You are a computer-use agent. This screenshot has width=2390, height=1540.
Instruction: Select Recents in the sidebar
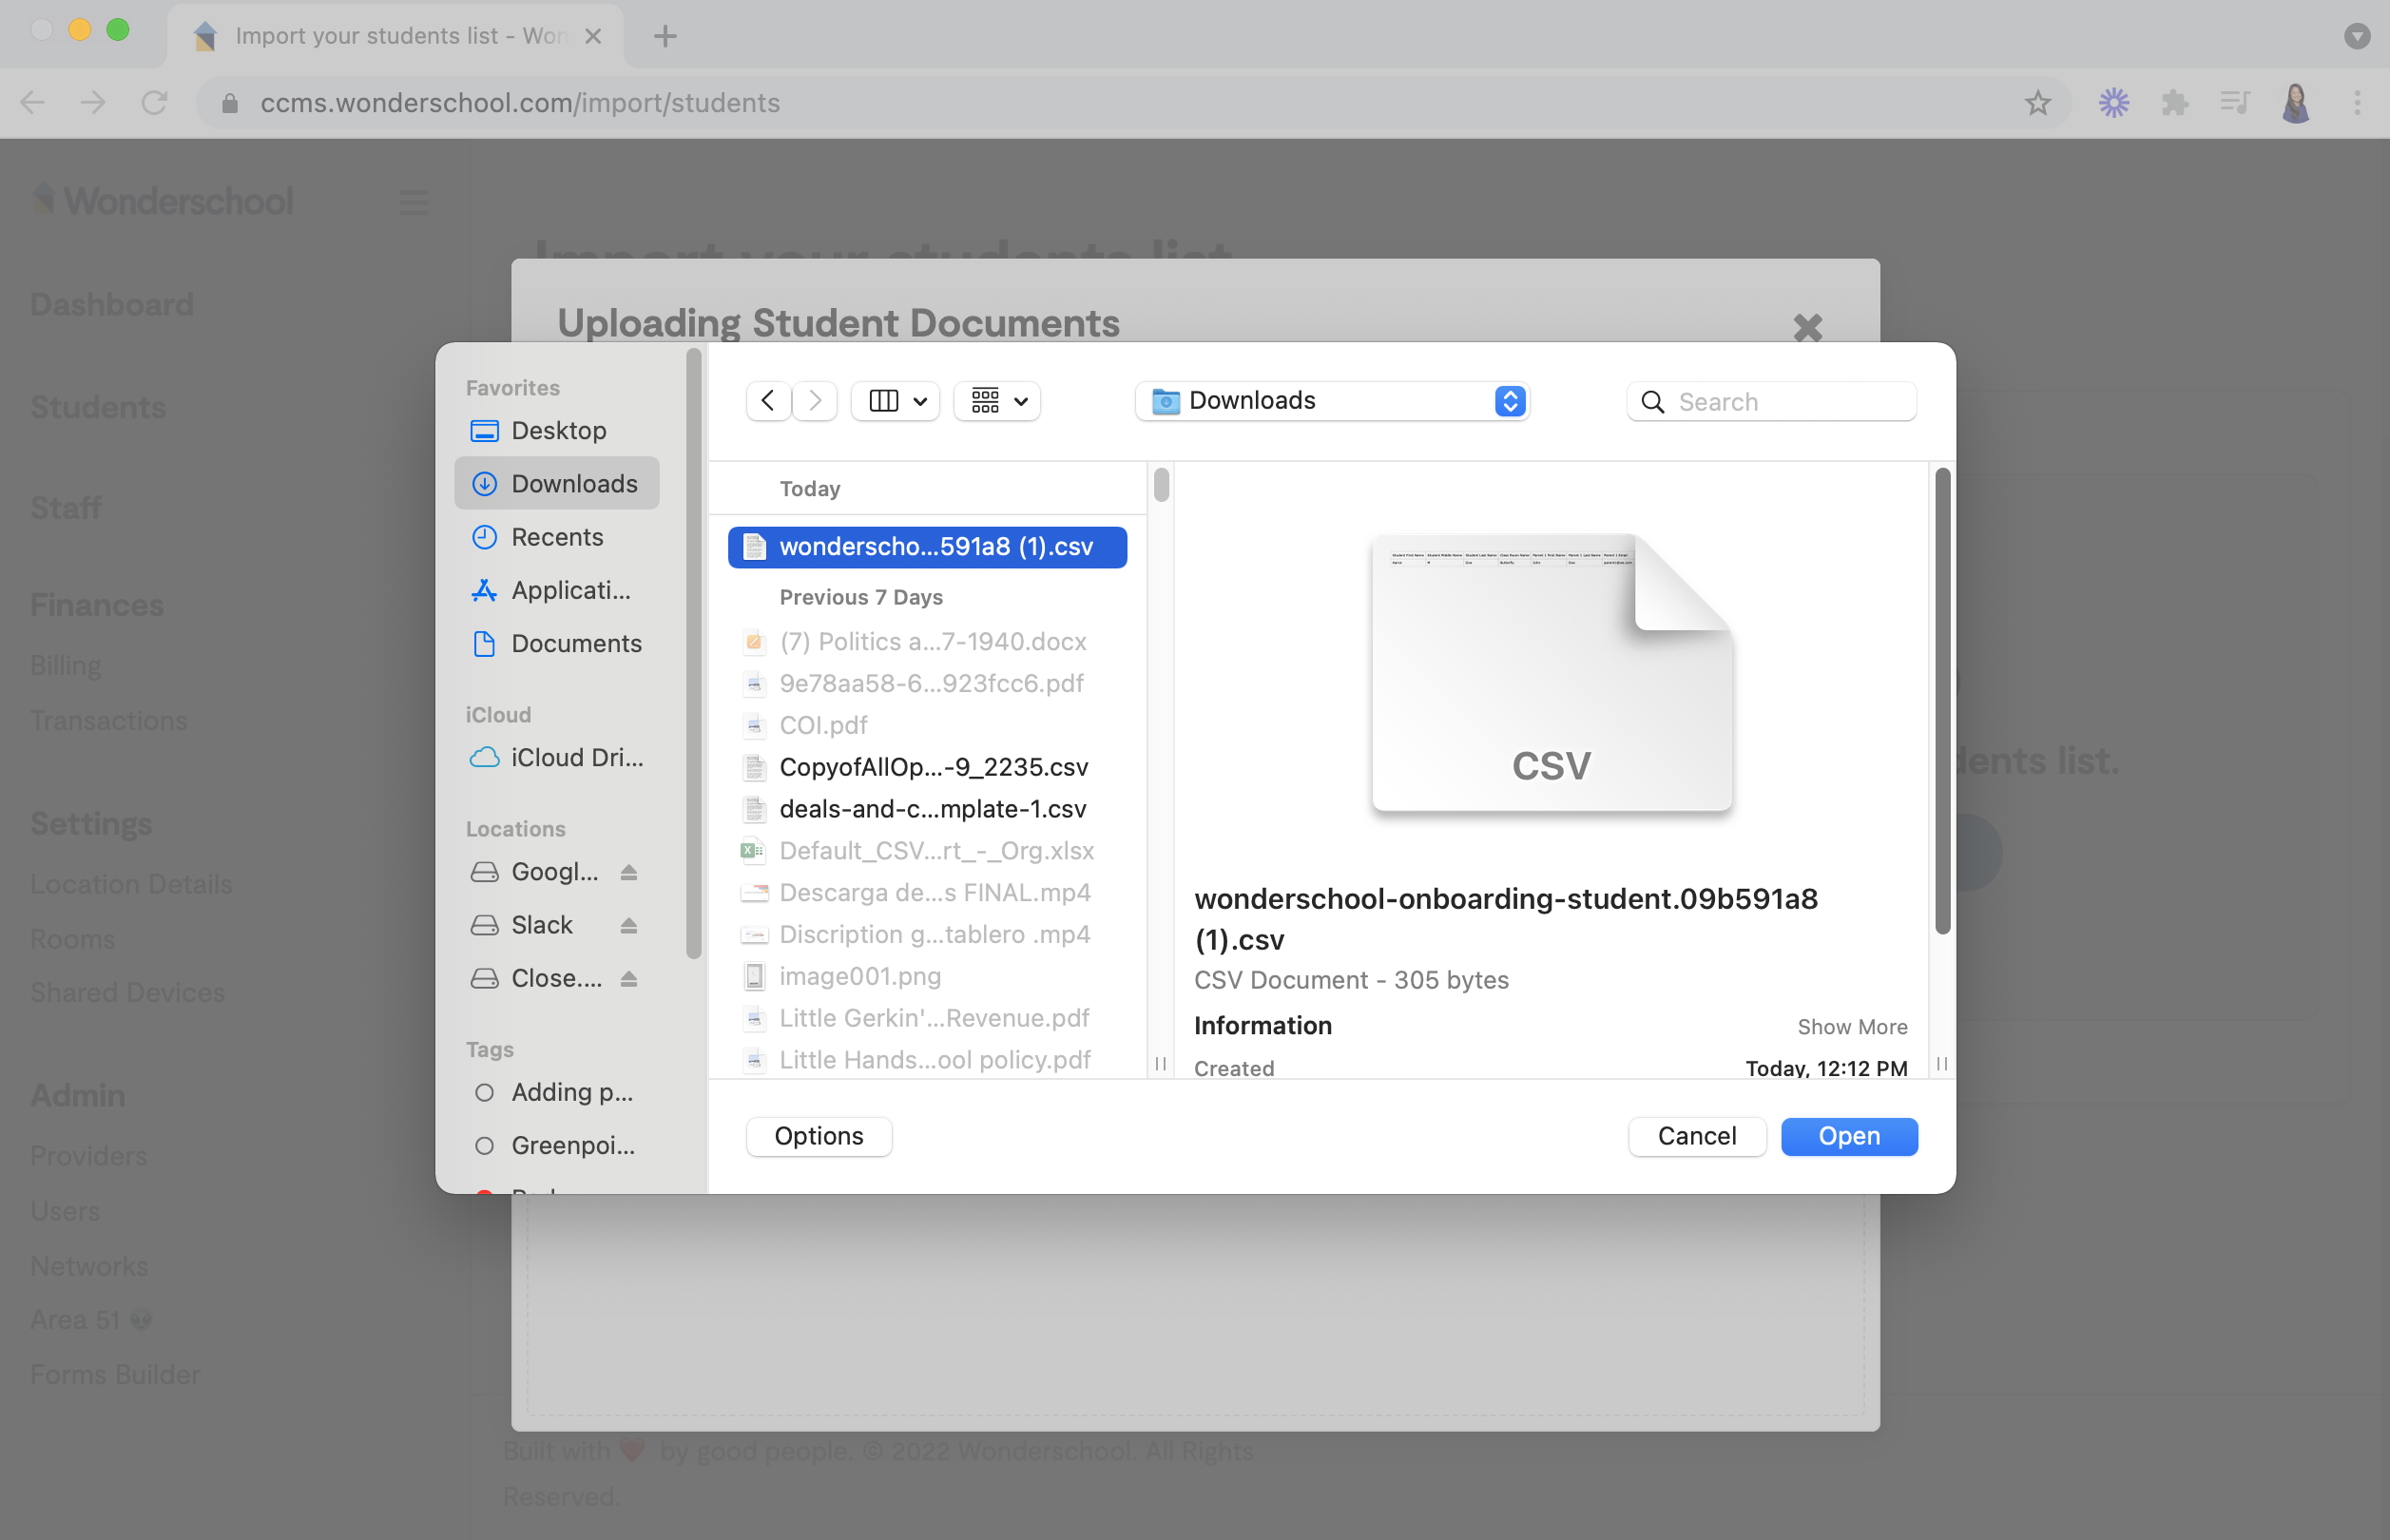point(557,536)
